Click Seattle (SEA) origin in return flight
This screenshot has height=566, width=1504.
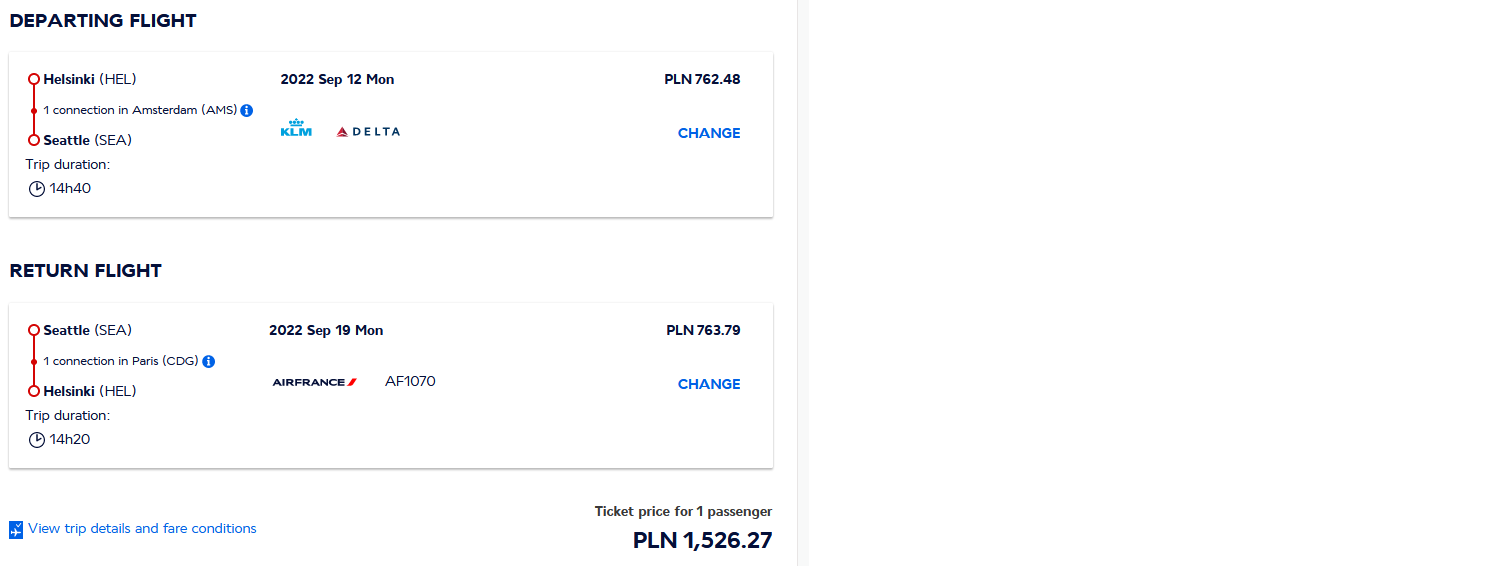click(x=88, y=330)
